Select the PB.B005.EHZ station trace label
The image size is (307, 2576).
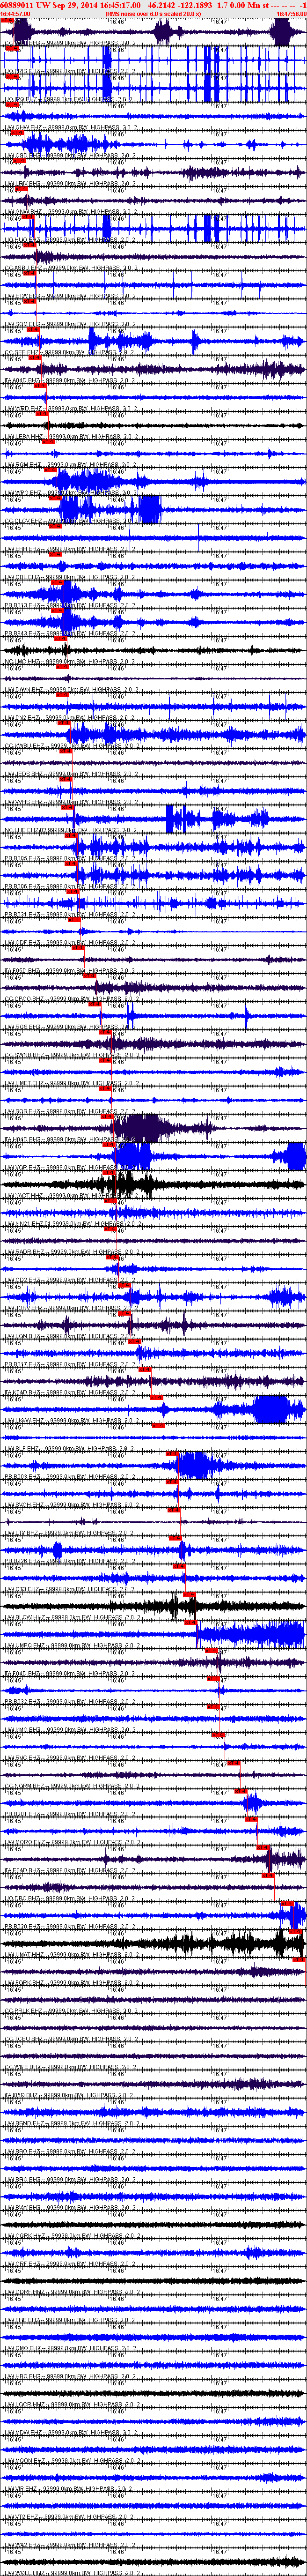tap(70, 857)
